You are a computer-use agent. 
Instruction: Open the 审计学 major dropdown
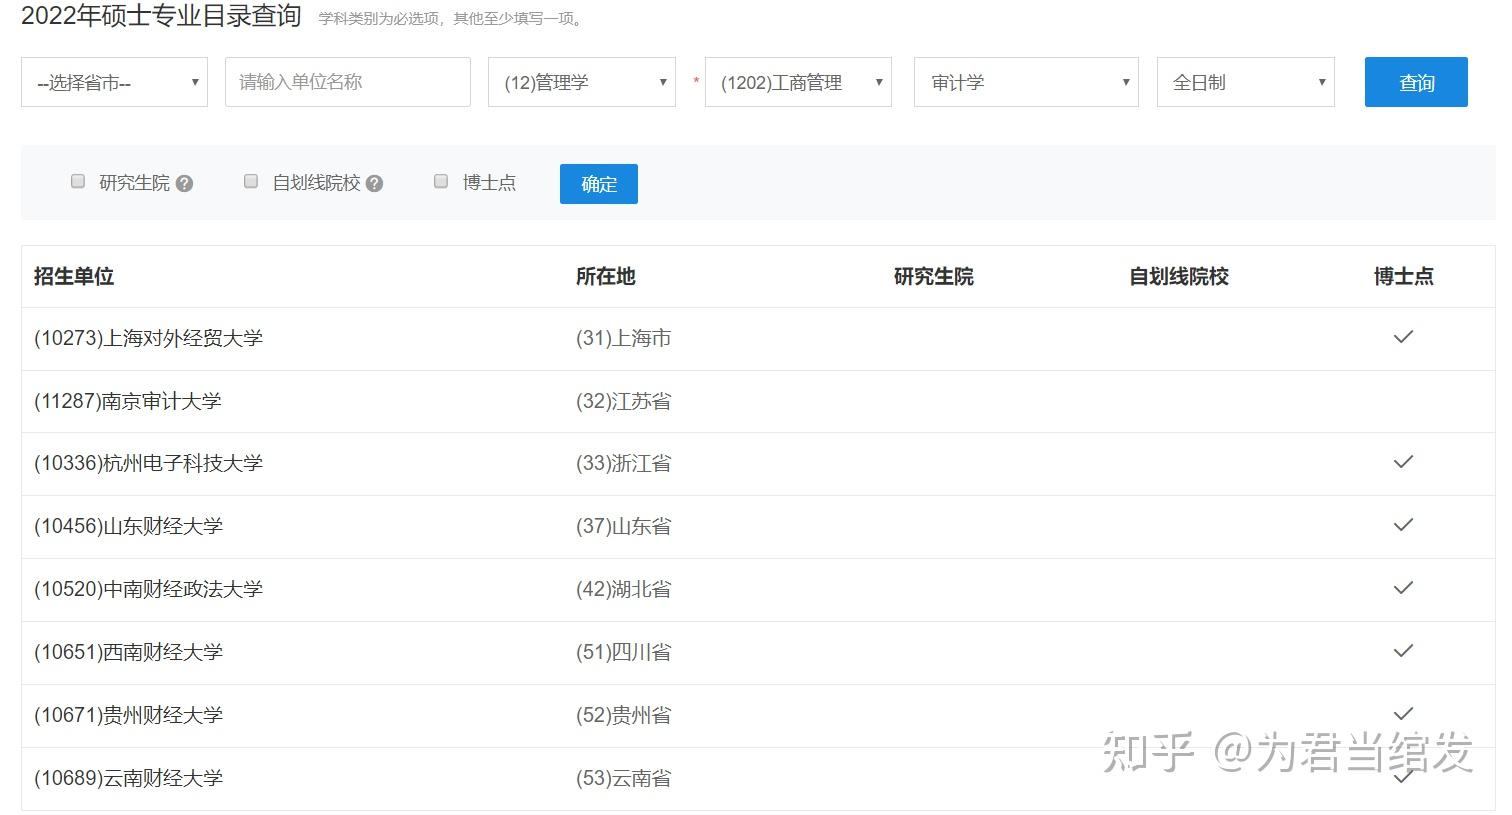coord(1026,82)
